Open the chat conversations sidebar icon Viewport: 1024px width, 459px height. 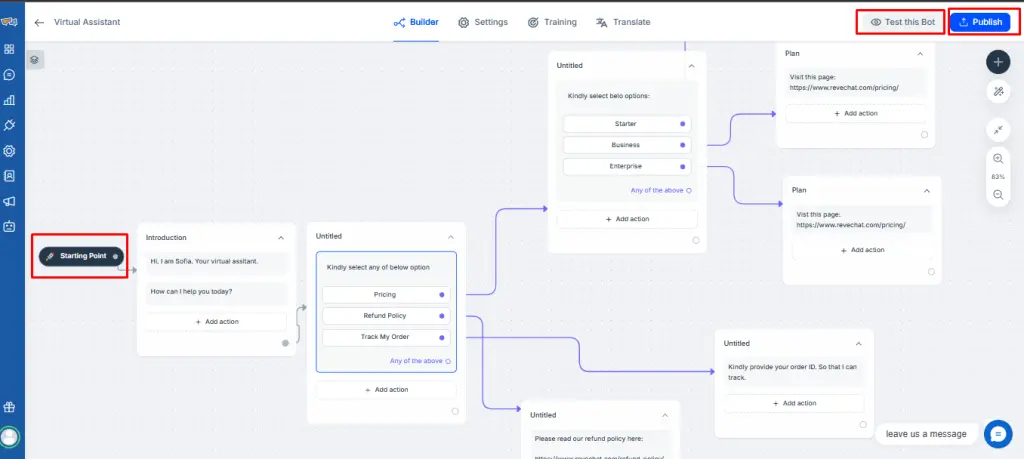click(9, 74)
